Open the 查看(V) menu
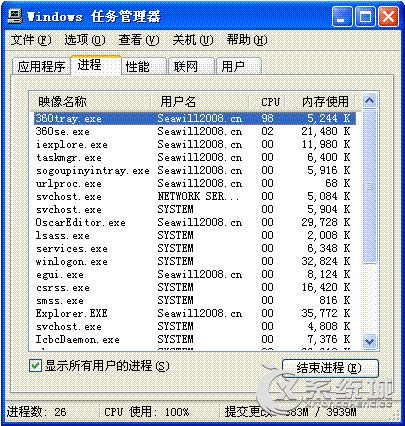405x426 pixels. point(139,40)
